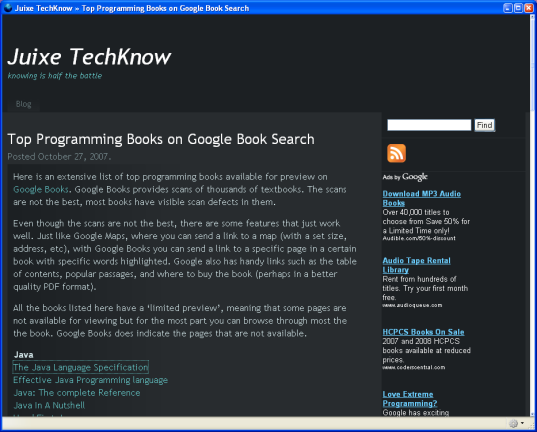Open the Top Programming Books post title
This screenshot has height=432, width=537.
(x=161, y=139)
